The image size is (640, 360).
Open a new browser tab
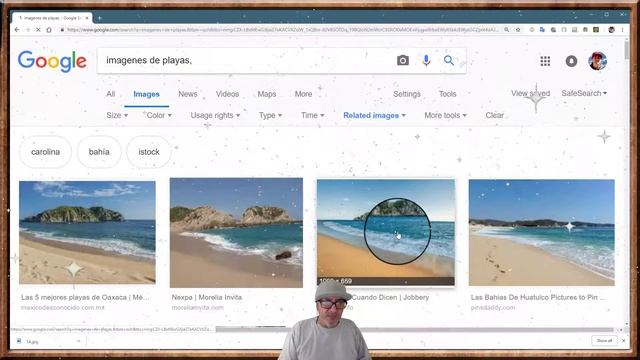pyautogui.click(x=100, y=18)
